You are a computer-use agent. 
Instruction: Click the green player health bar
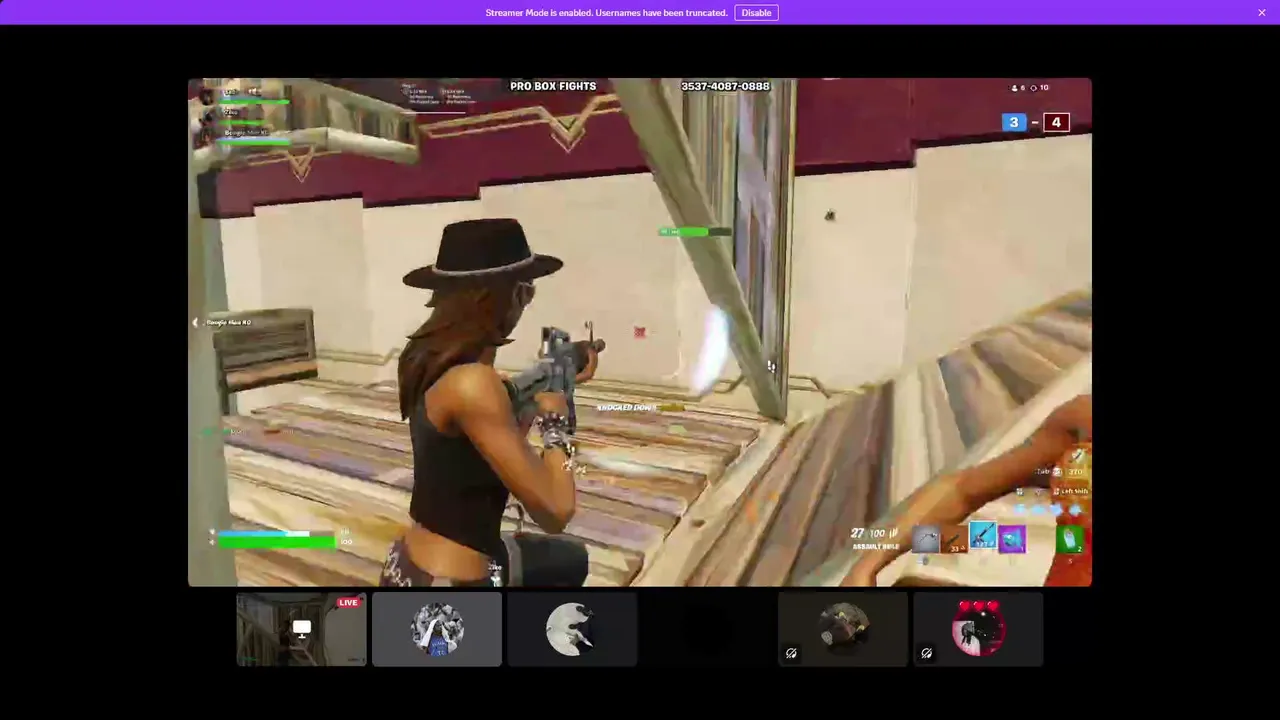click(x=276, y=542)
